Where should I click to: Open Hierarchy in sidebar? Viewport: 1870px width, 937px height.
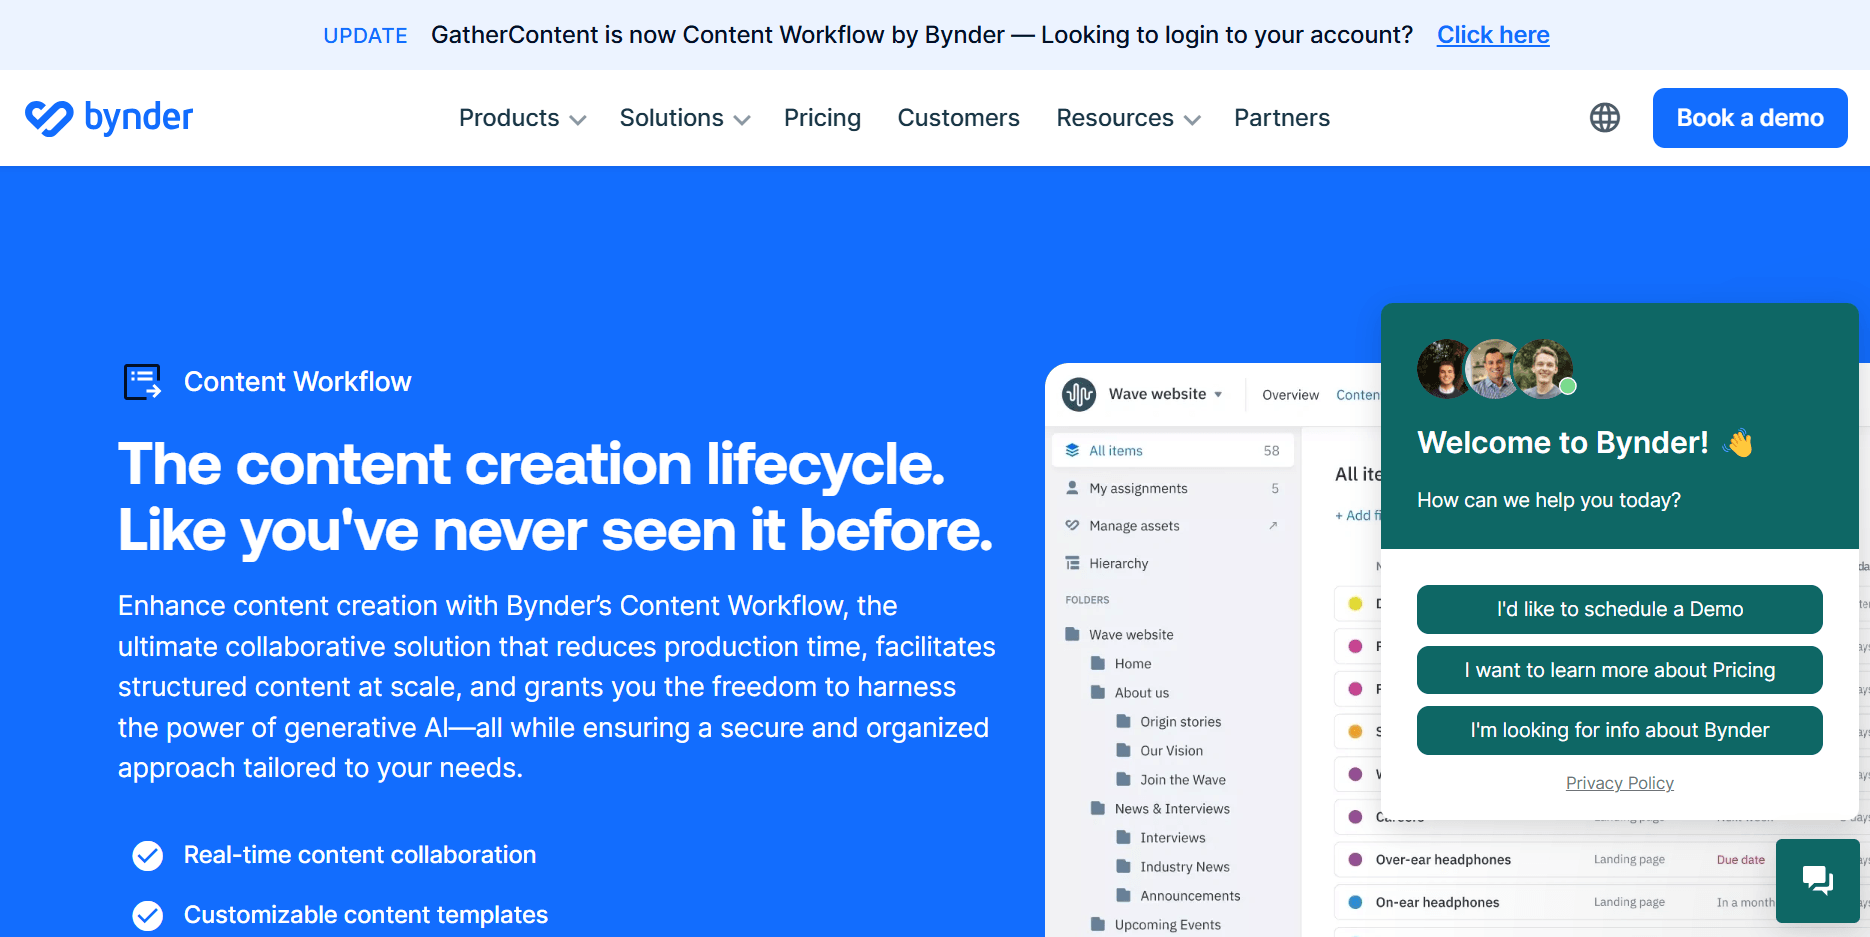click(x=1173, y=564)
